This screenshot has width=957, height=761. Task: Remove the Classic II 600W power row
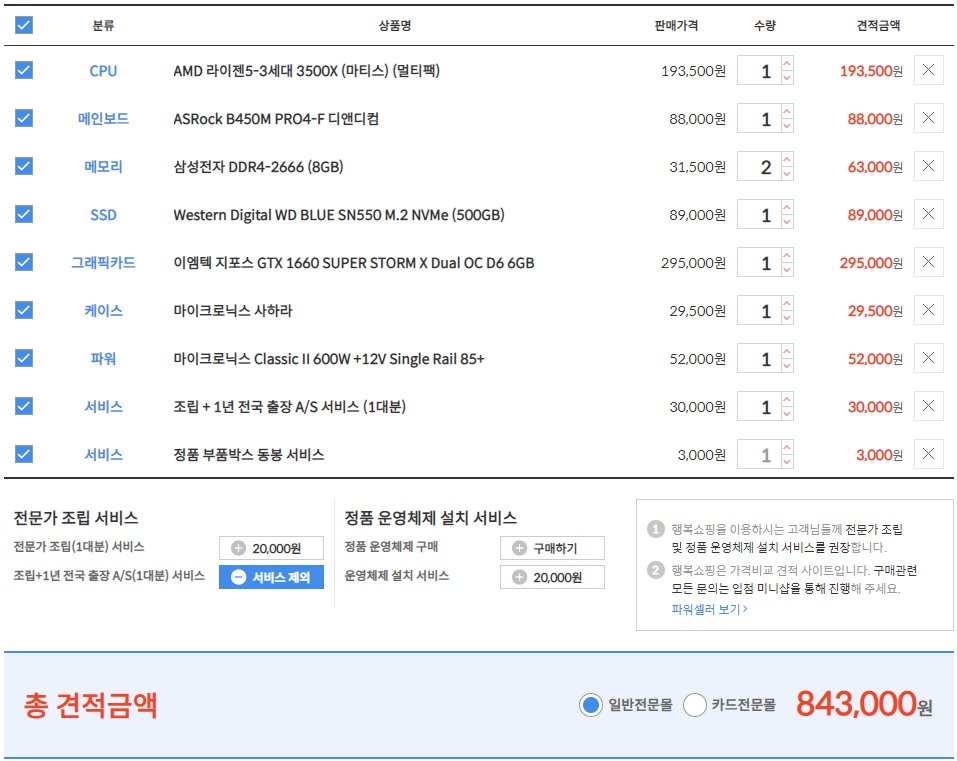tap(928, 358)
